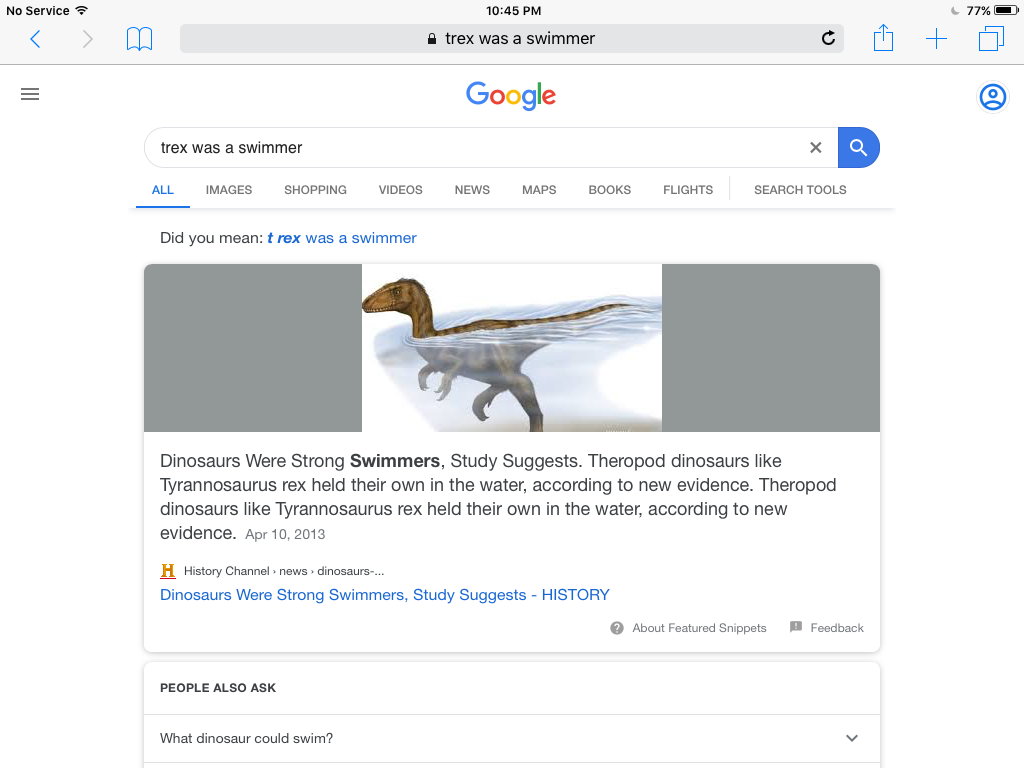Select the News results tab
The width and height of the screenshot is (1024, 768).
pyautogui.click(x=472, y=190)
